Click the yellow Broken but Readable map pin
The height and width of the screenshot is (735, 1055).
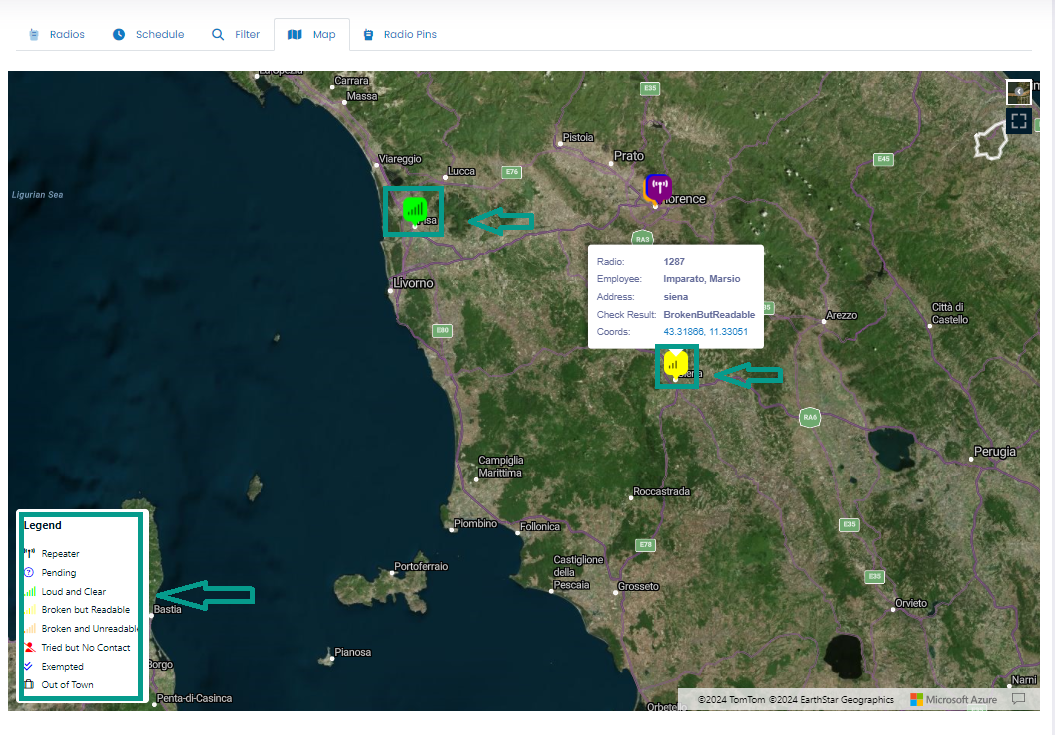click(x=676, y=364)
